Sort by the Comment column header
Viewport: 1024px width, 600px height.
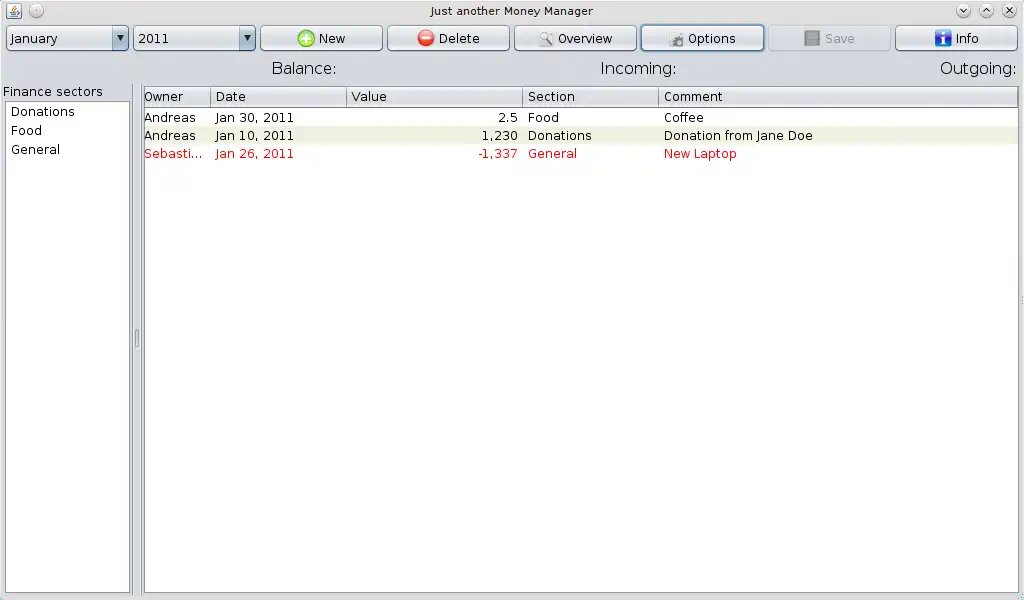pyautogui.click(x=838, y=97)
